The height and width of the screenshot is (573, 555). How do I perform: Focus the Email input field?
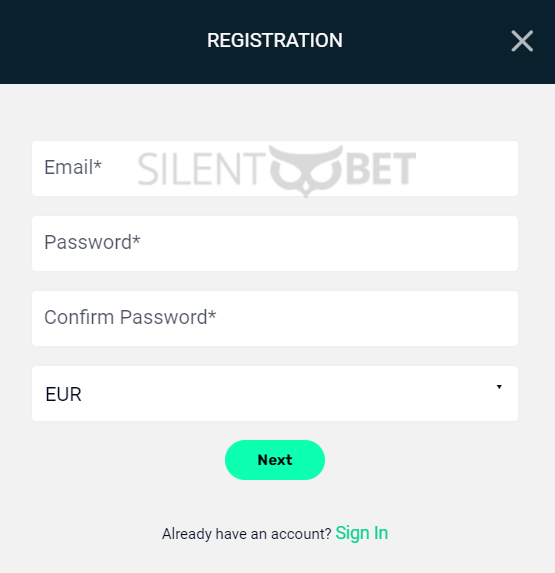[x=275, y=168]
